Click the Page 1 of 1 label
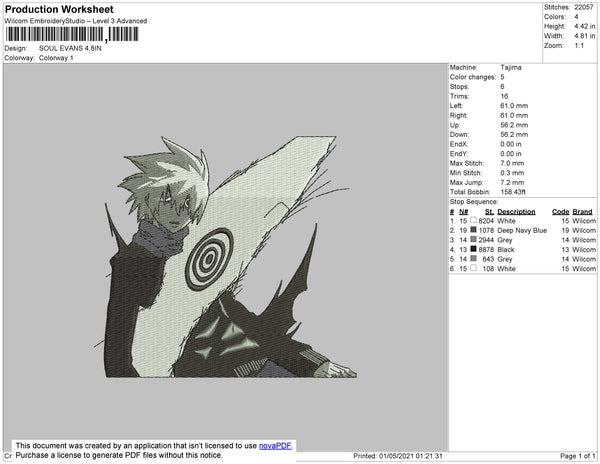The height and width of the screenshot is (464, 600). coord(578,456)
